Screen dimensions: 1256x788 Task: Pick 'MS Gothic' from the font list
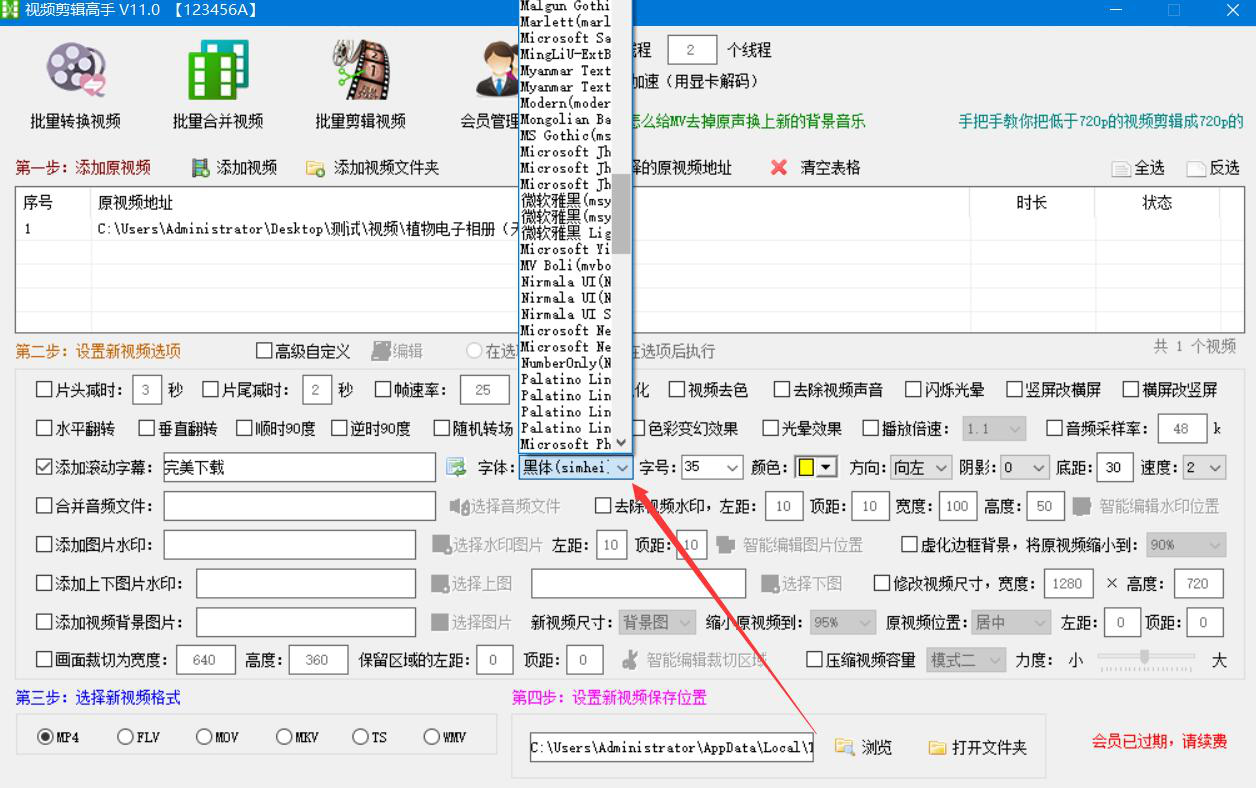coord(565,135)
